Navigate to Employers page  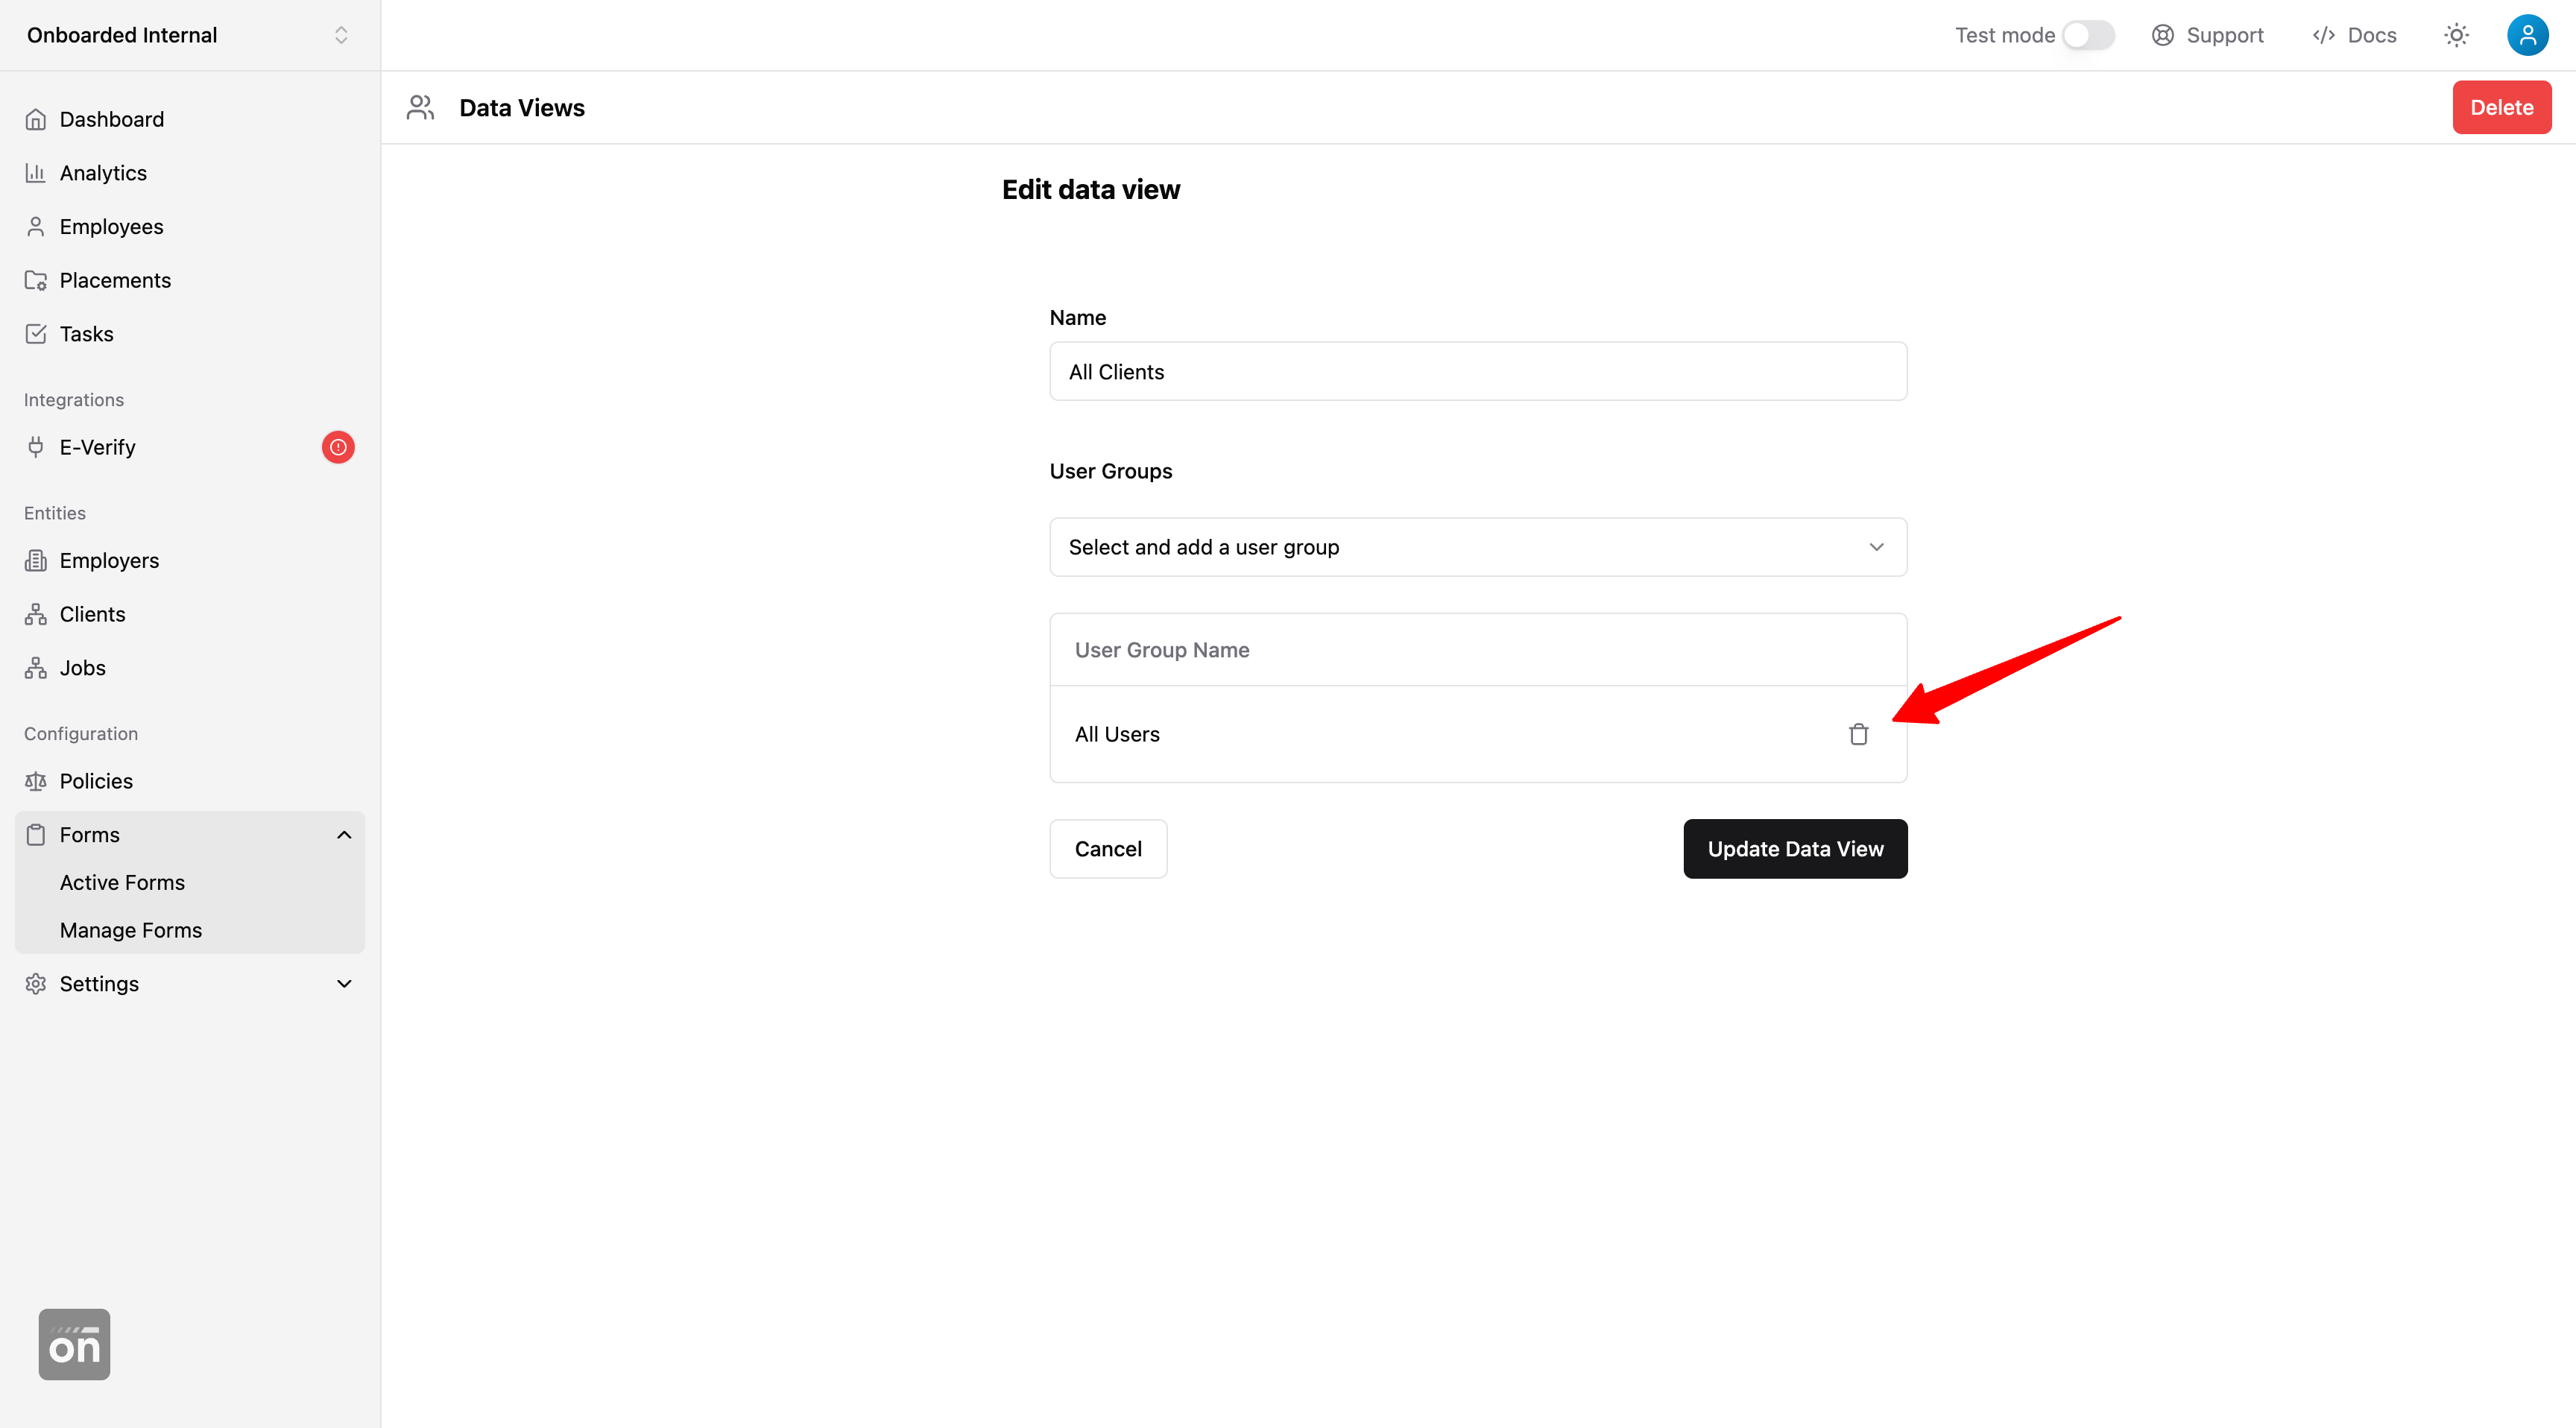pyautogui.click(x=109, y=561)
